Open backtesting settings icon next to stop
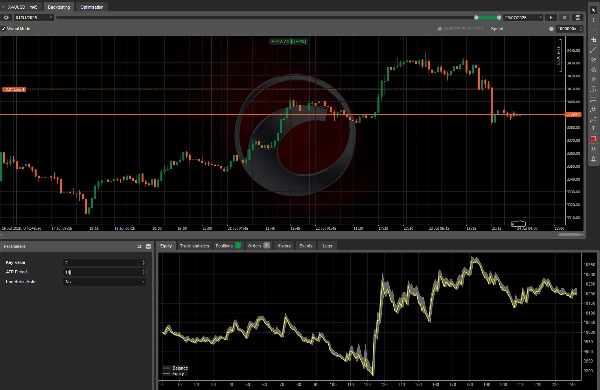The image size is (600, 390). coord(578,18)
